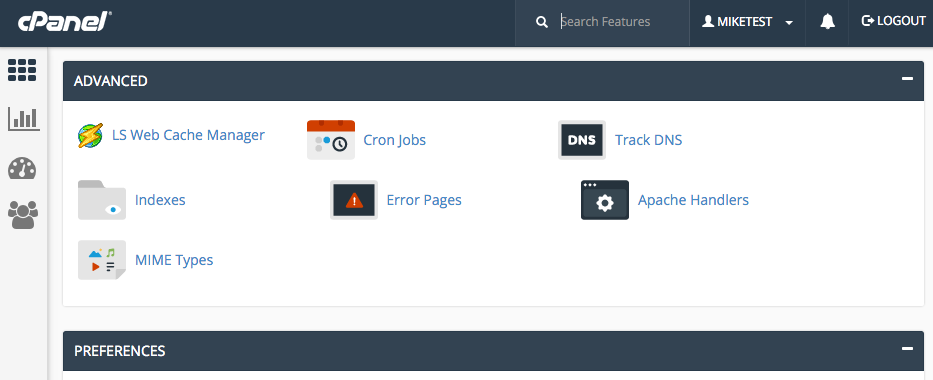
Task: Open the notifications bell
Action: [827, 22]
